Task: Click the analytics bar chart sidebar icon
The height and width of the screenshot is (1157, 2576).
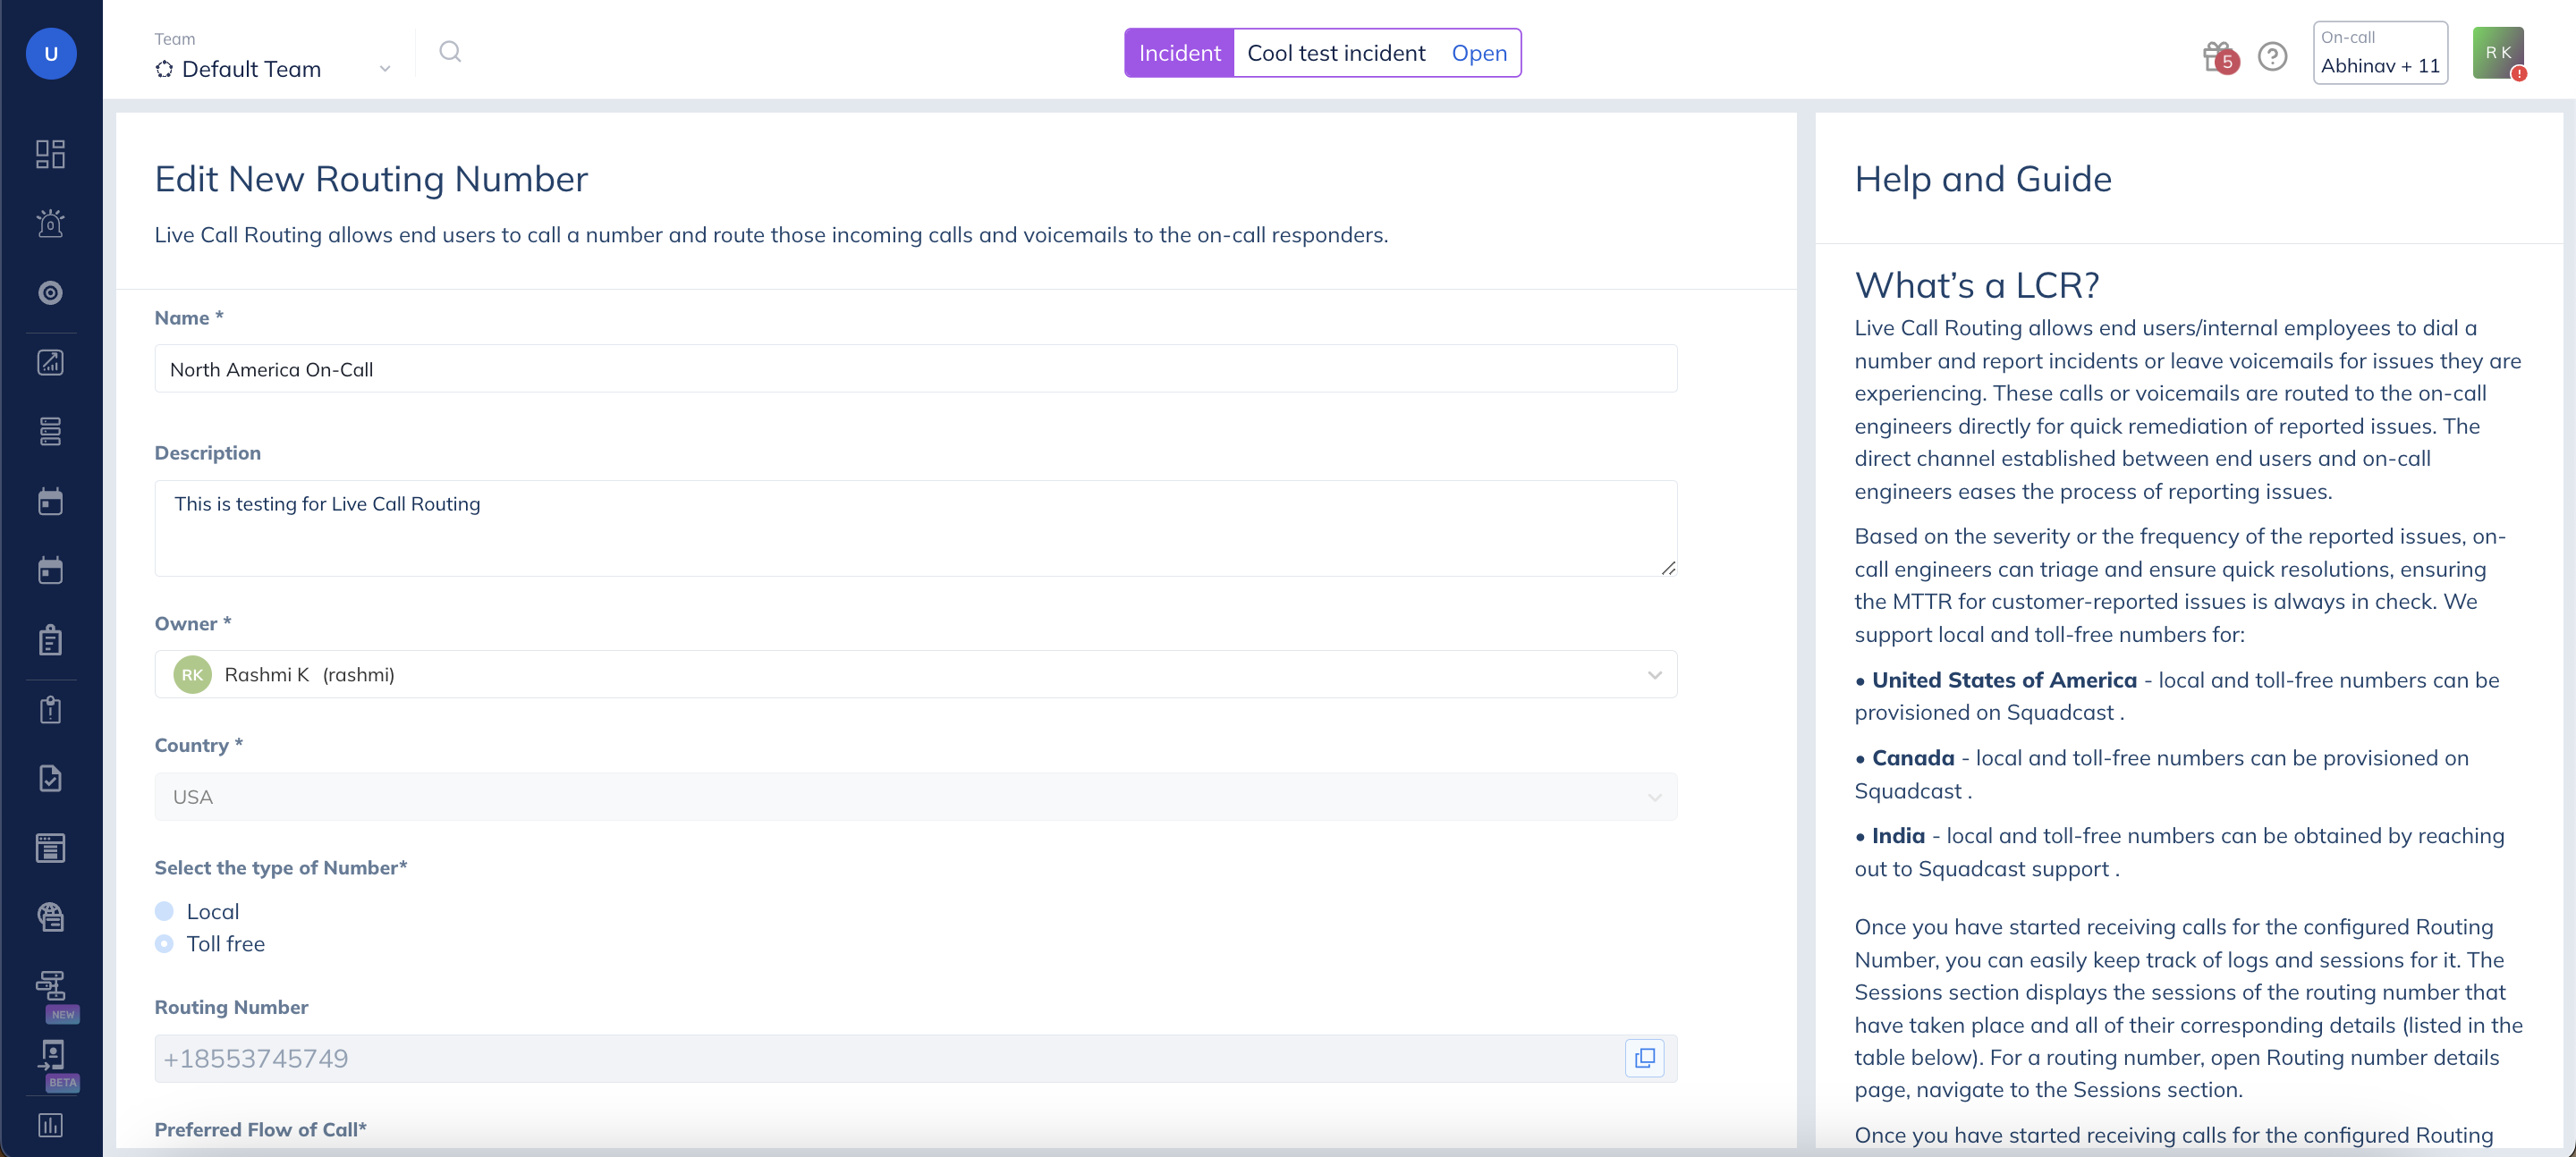Action: pos(50,1125)
